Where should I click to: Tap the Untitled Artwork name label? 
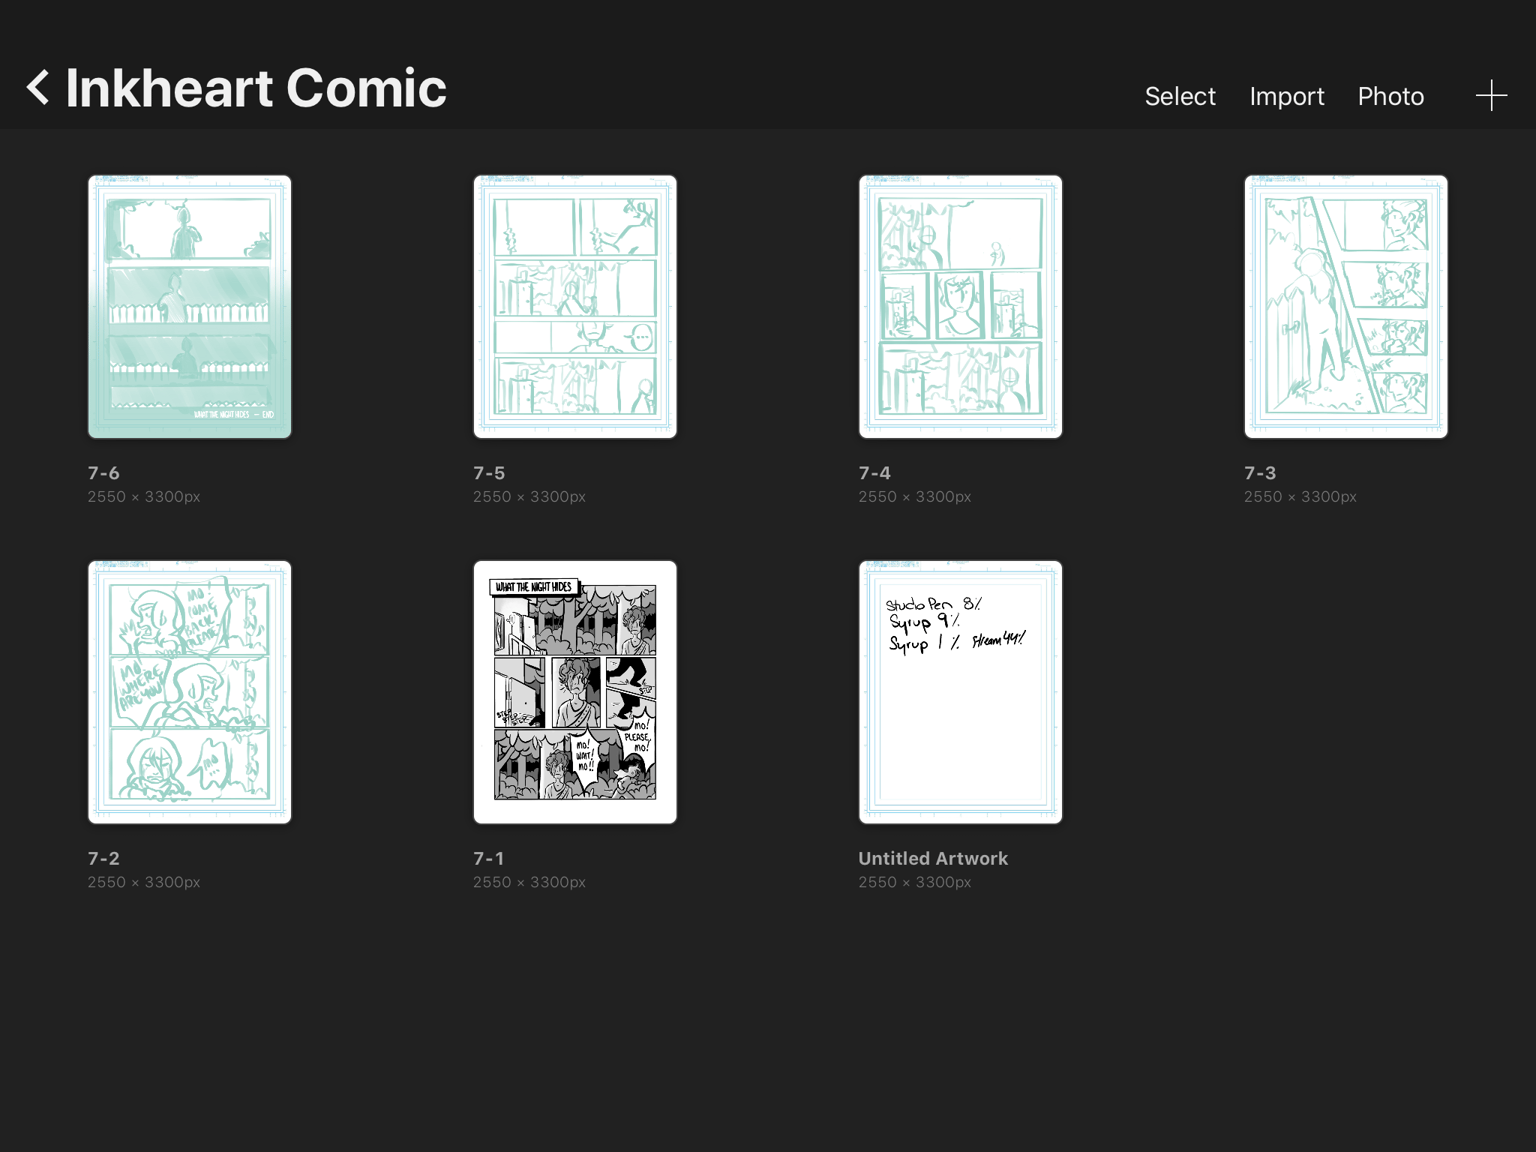coord(933,858)
